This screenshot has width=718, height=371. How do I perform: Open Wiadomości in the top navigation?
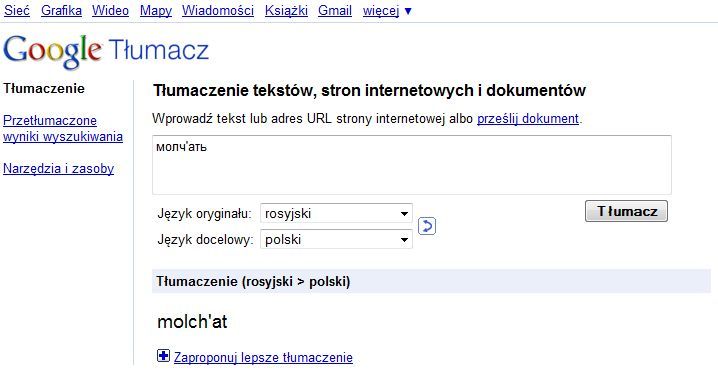pyautogui.click(x=218, y=11)
